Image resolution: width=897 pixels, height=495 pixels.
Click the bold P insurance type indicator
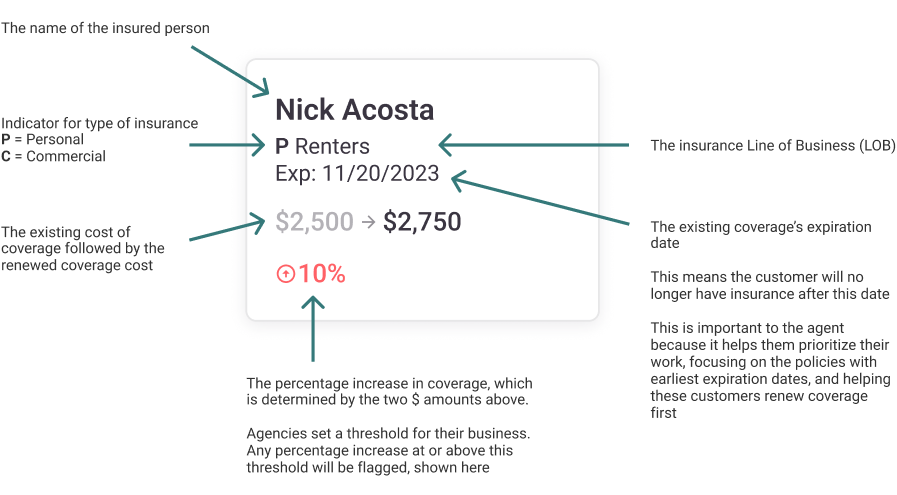(x=281, y=146)
